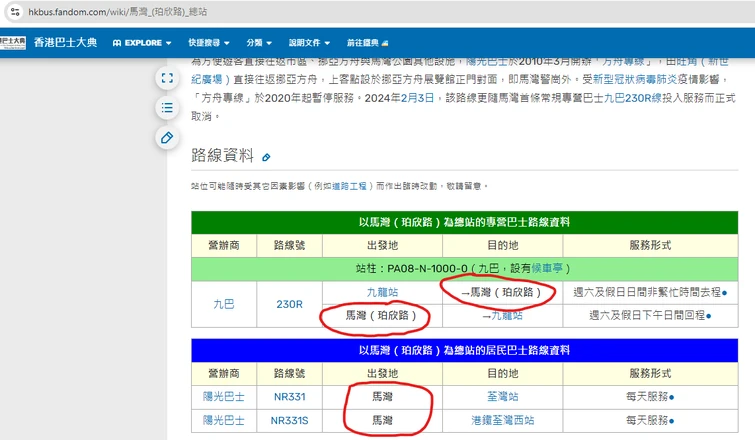Click the 週六及假日下午日間回程 cell

pyautogui.click(x=650, y=315)
